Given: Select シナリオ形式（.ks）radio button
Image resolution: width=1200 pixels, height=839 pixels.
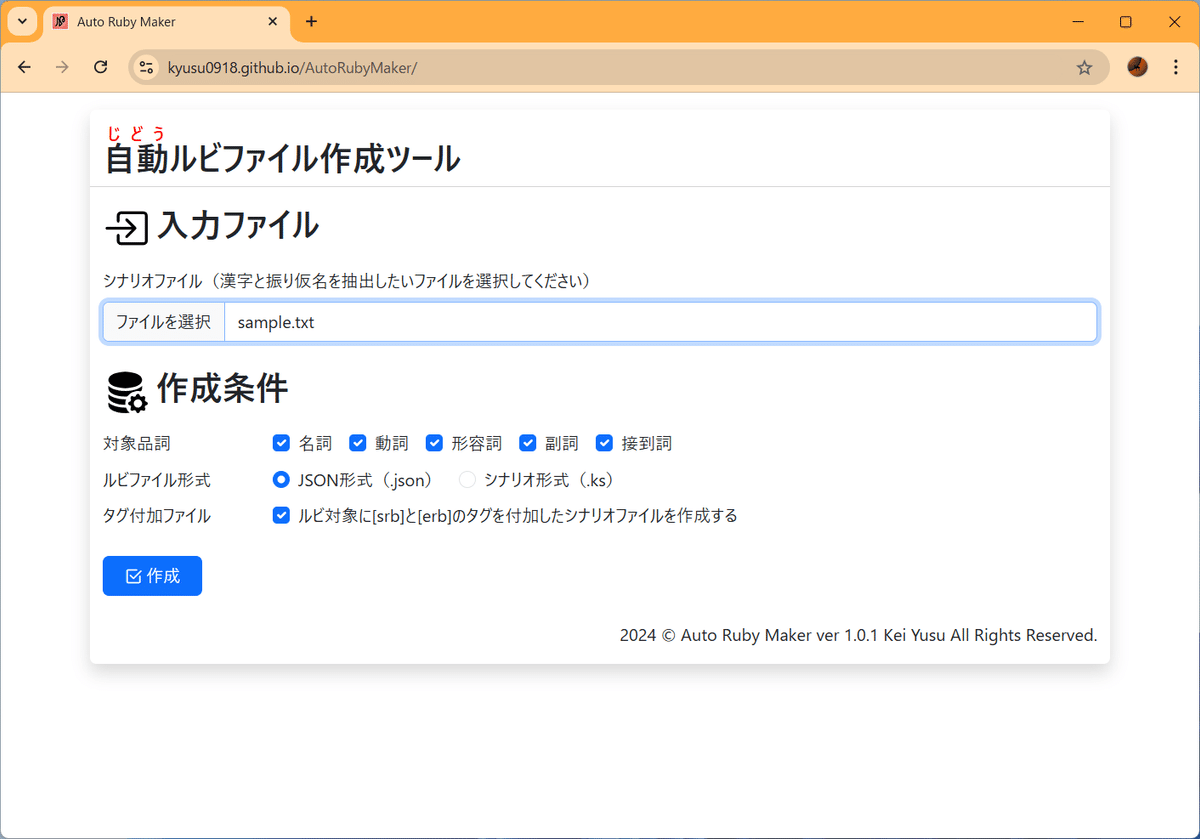Looking at the screenshot, I should click(467, 480).
